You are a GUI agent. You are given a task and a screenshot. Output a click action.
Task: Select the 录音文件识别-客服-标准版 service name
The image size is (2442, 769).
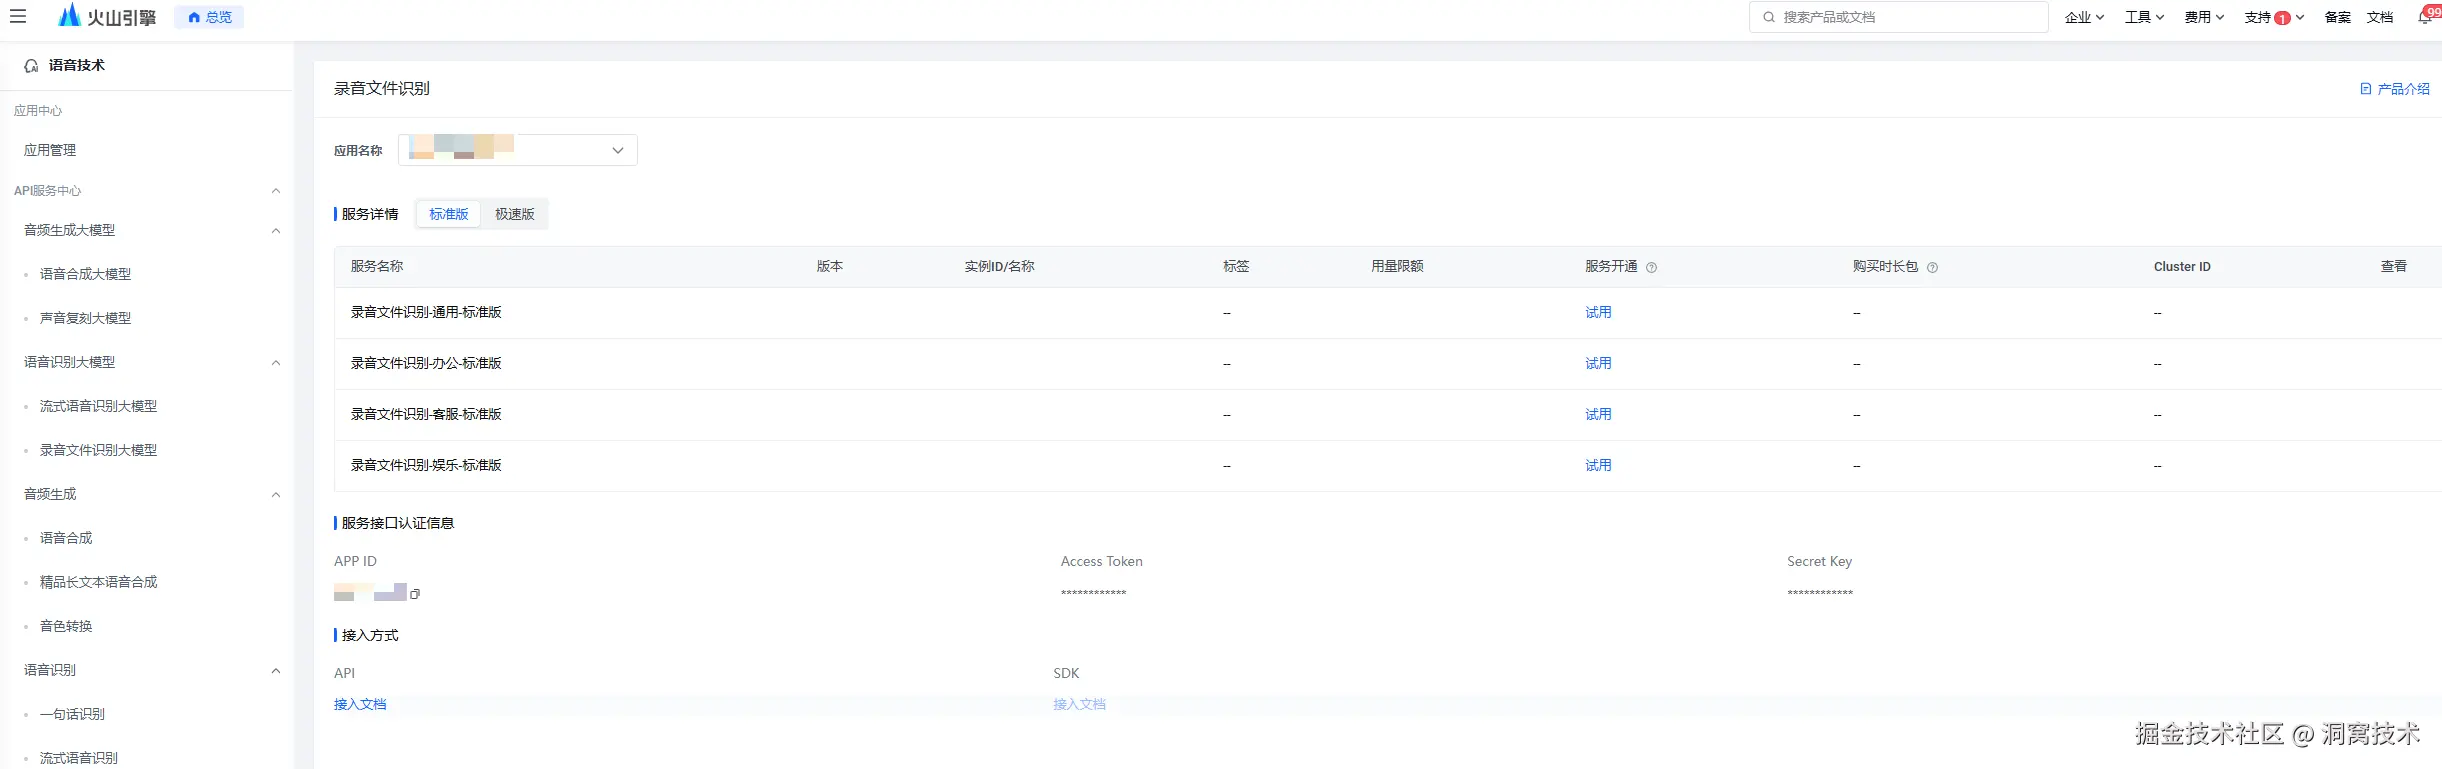coord(426,415)
